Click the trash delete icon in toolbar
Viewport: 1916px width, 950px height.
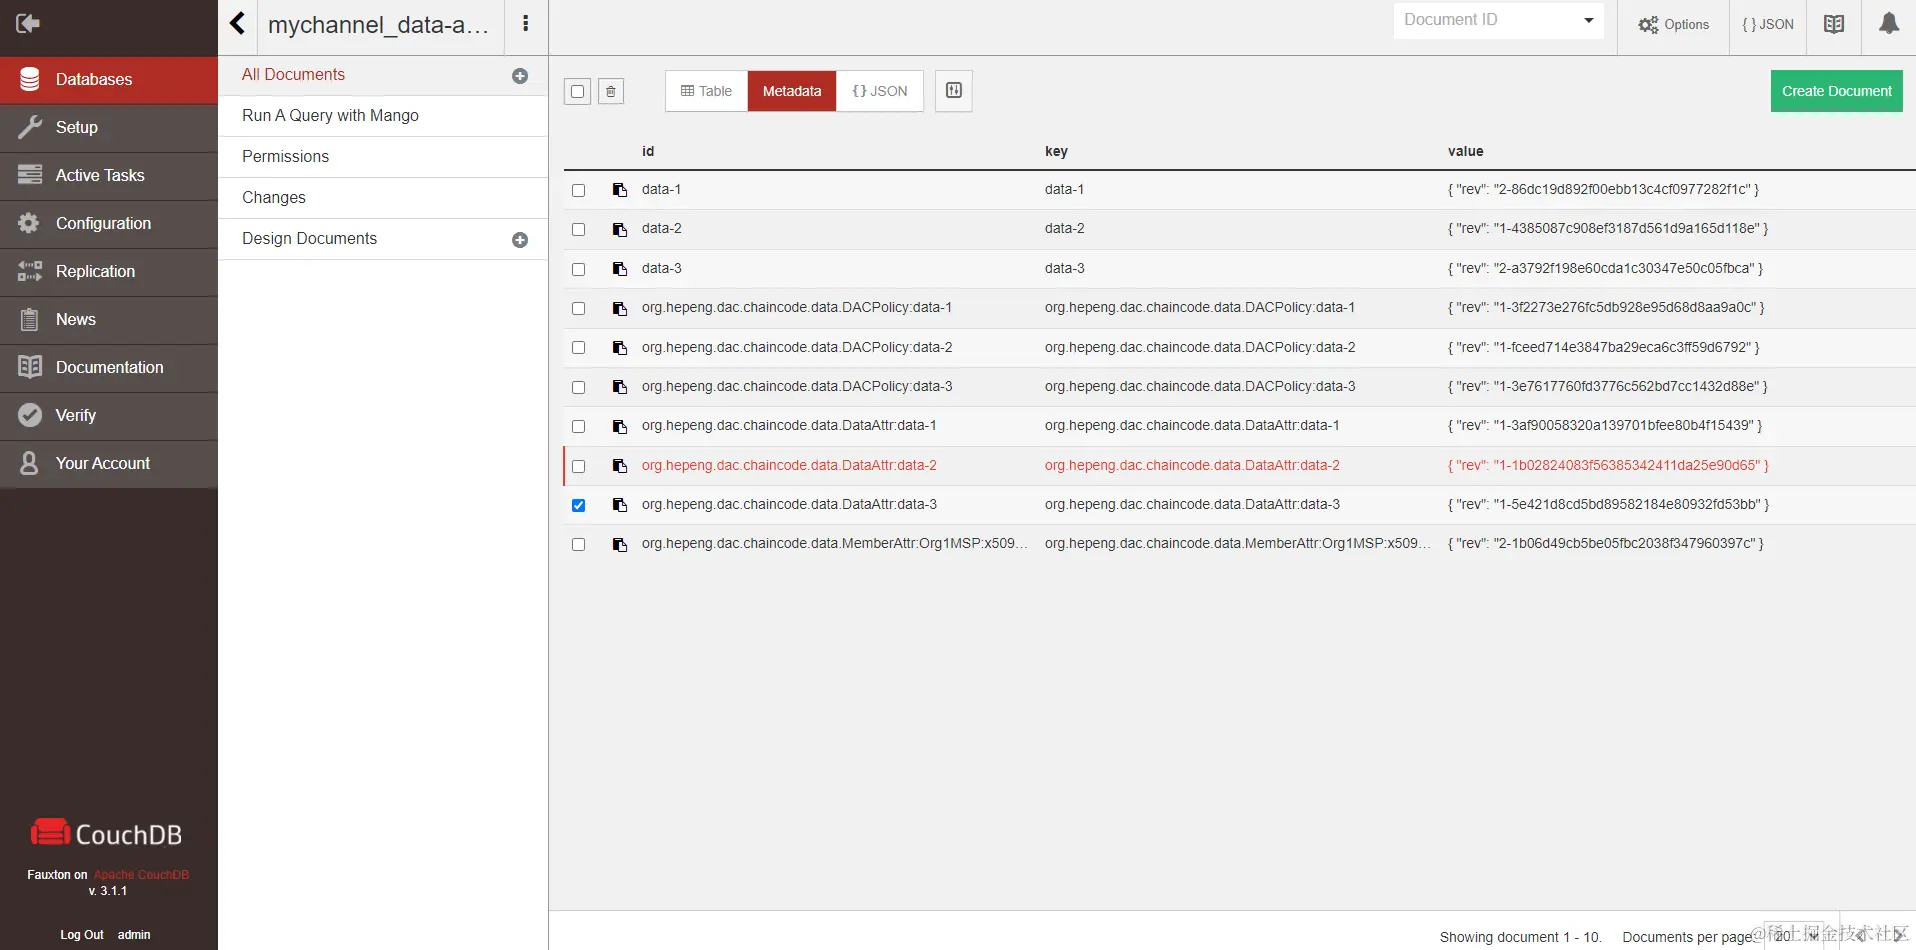pyautogui.click(x=611, y=91)
